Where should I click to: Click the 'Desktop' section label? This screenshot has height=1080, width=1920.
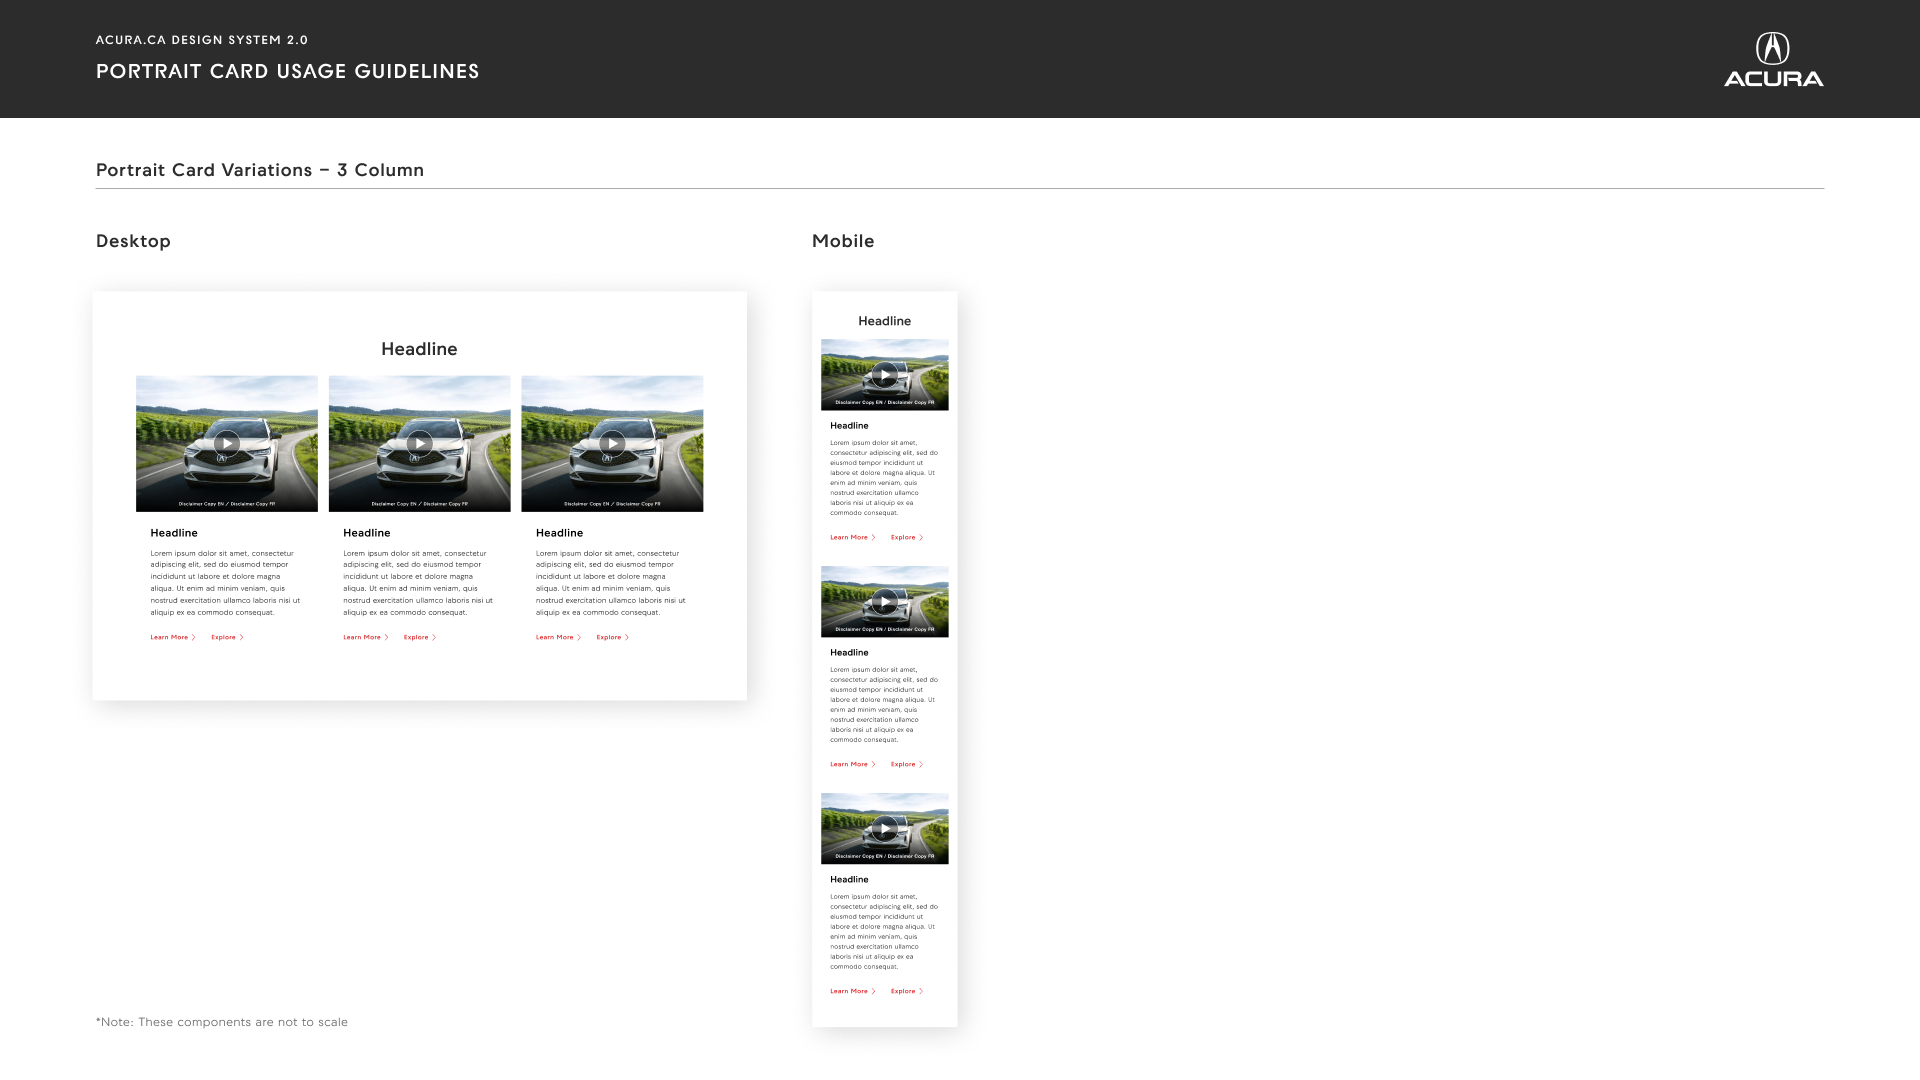click(133, 241)
